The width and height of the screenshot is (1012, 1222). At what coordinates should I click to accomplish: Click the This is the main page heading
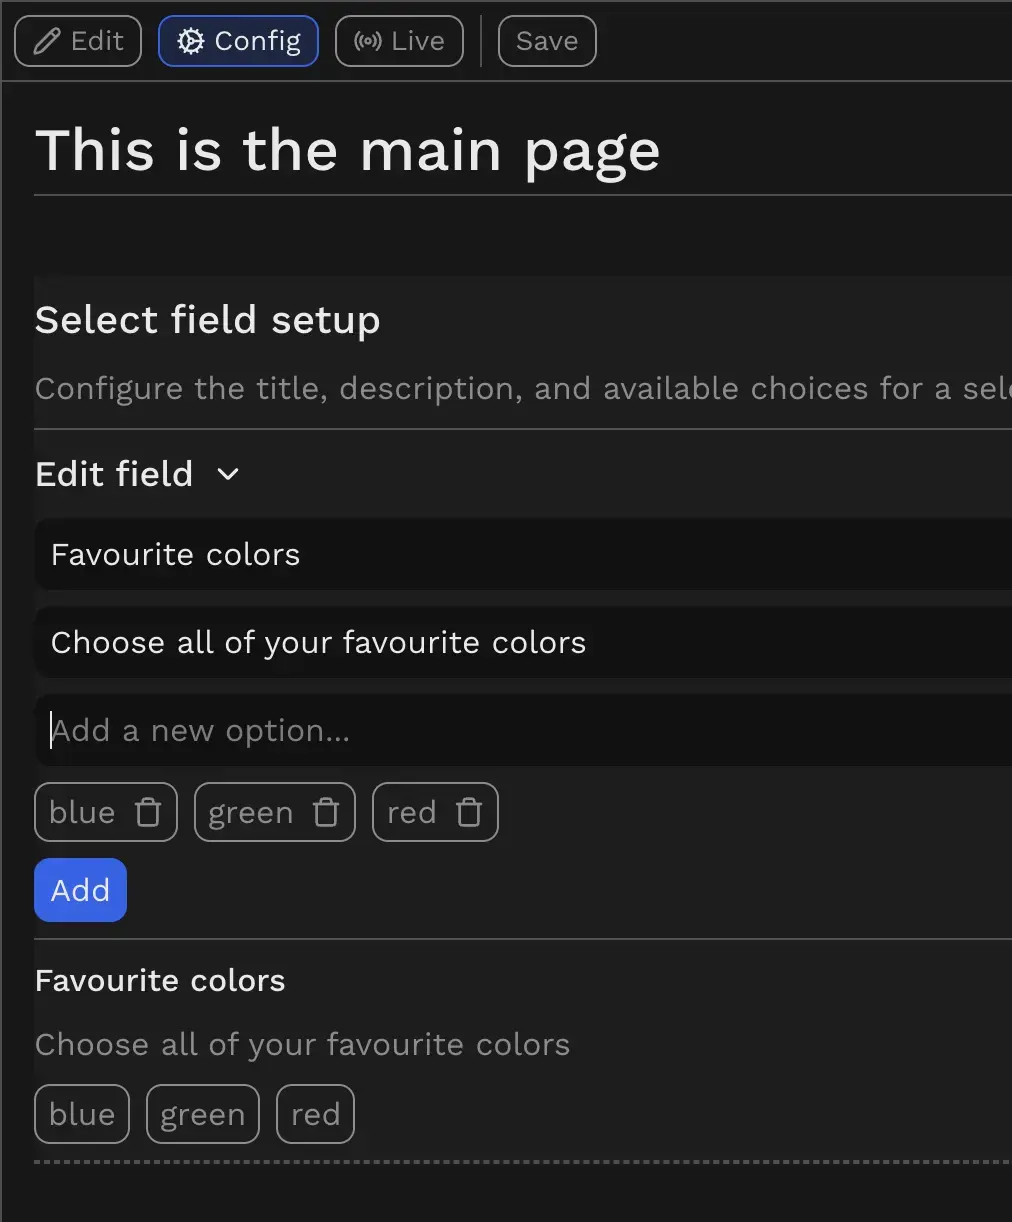pos(348,150)
